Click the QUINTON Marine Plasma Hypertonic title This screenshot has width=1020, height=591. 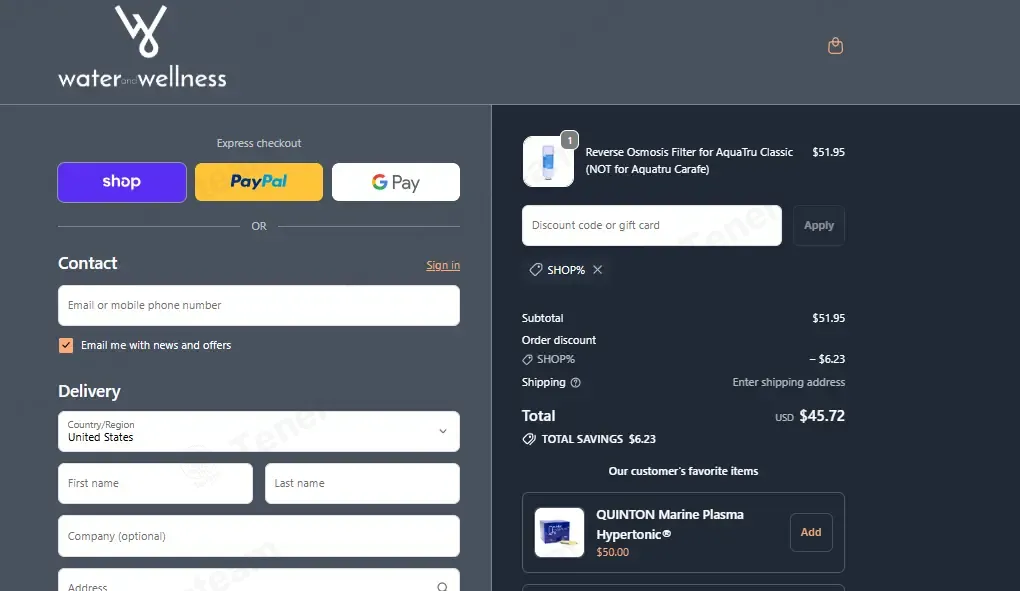point(670,524)
